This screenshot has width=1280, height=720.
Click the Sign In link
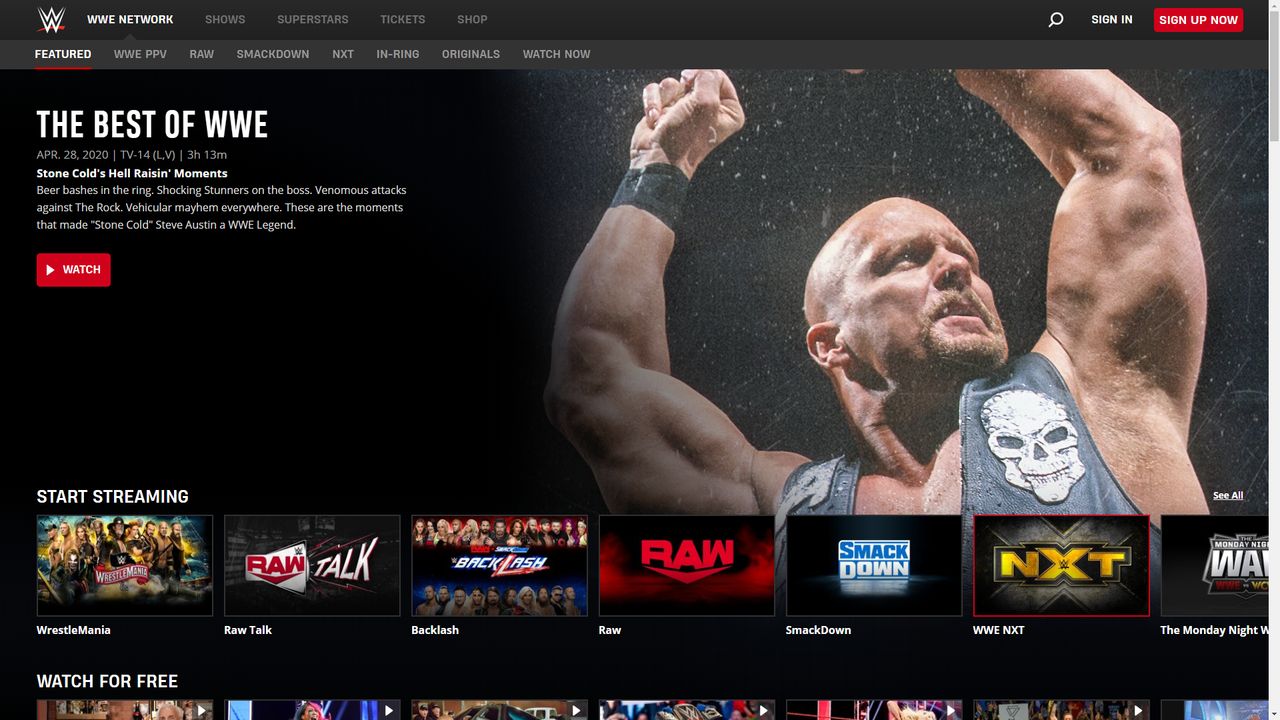pos(1112,19)
